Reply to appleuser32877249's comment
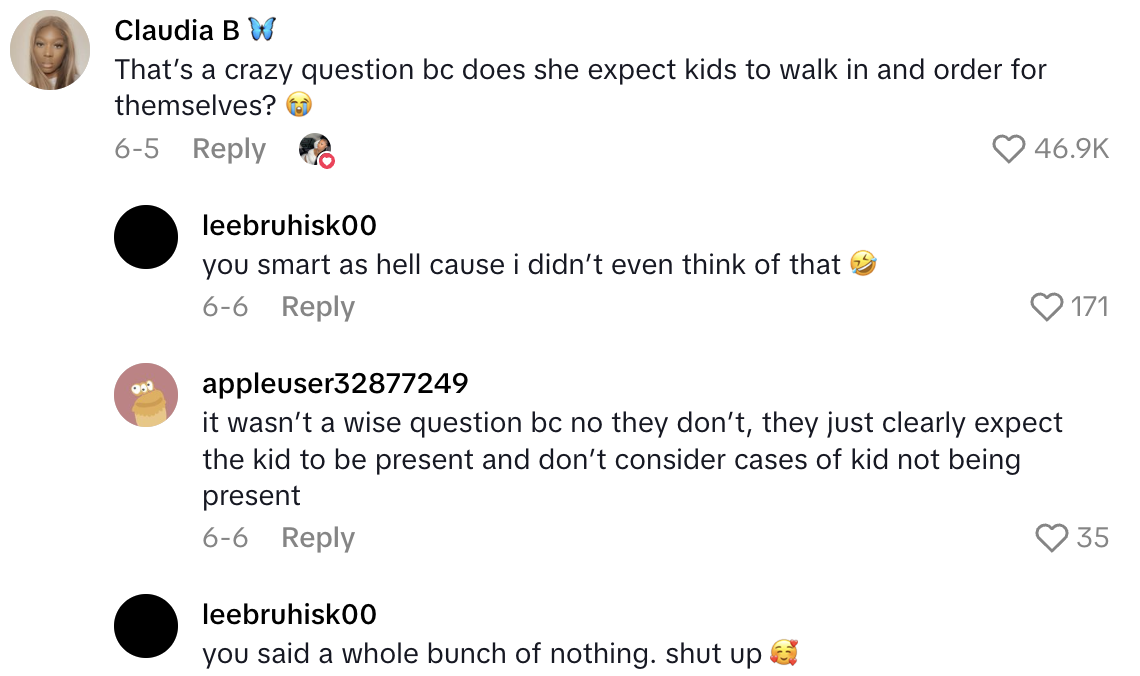 pos(318,538)
